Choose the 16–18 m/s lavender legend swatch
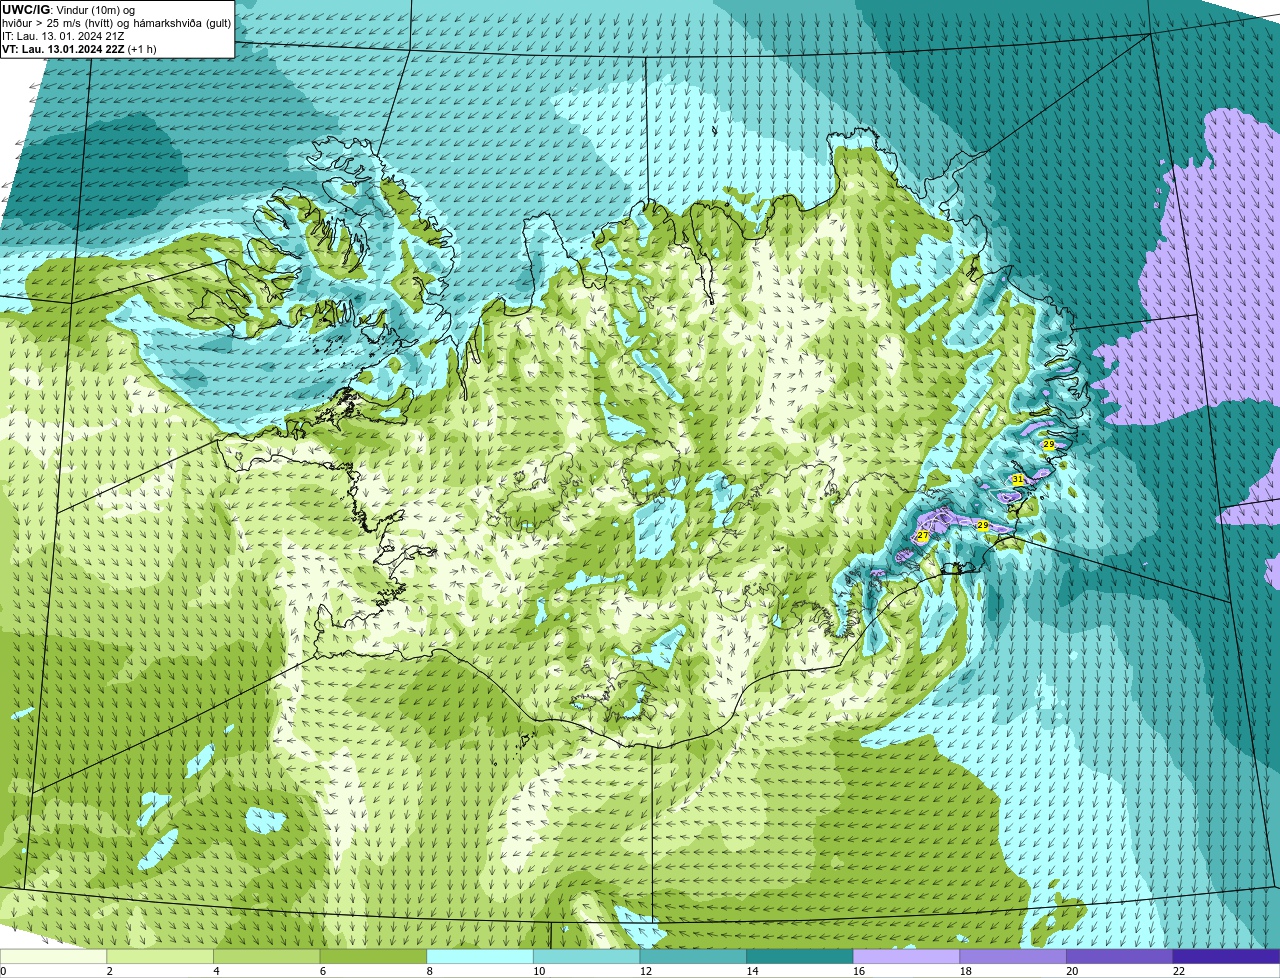Image resolution: width=1280 pixels, height=978 pixels. tap(907, 956)
